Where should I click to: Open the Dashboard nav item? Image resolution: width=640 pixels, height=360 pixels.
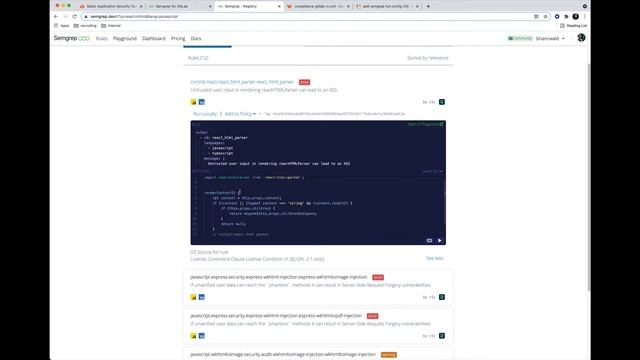coord(153,38)
